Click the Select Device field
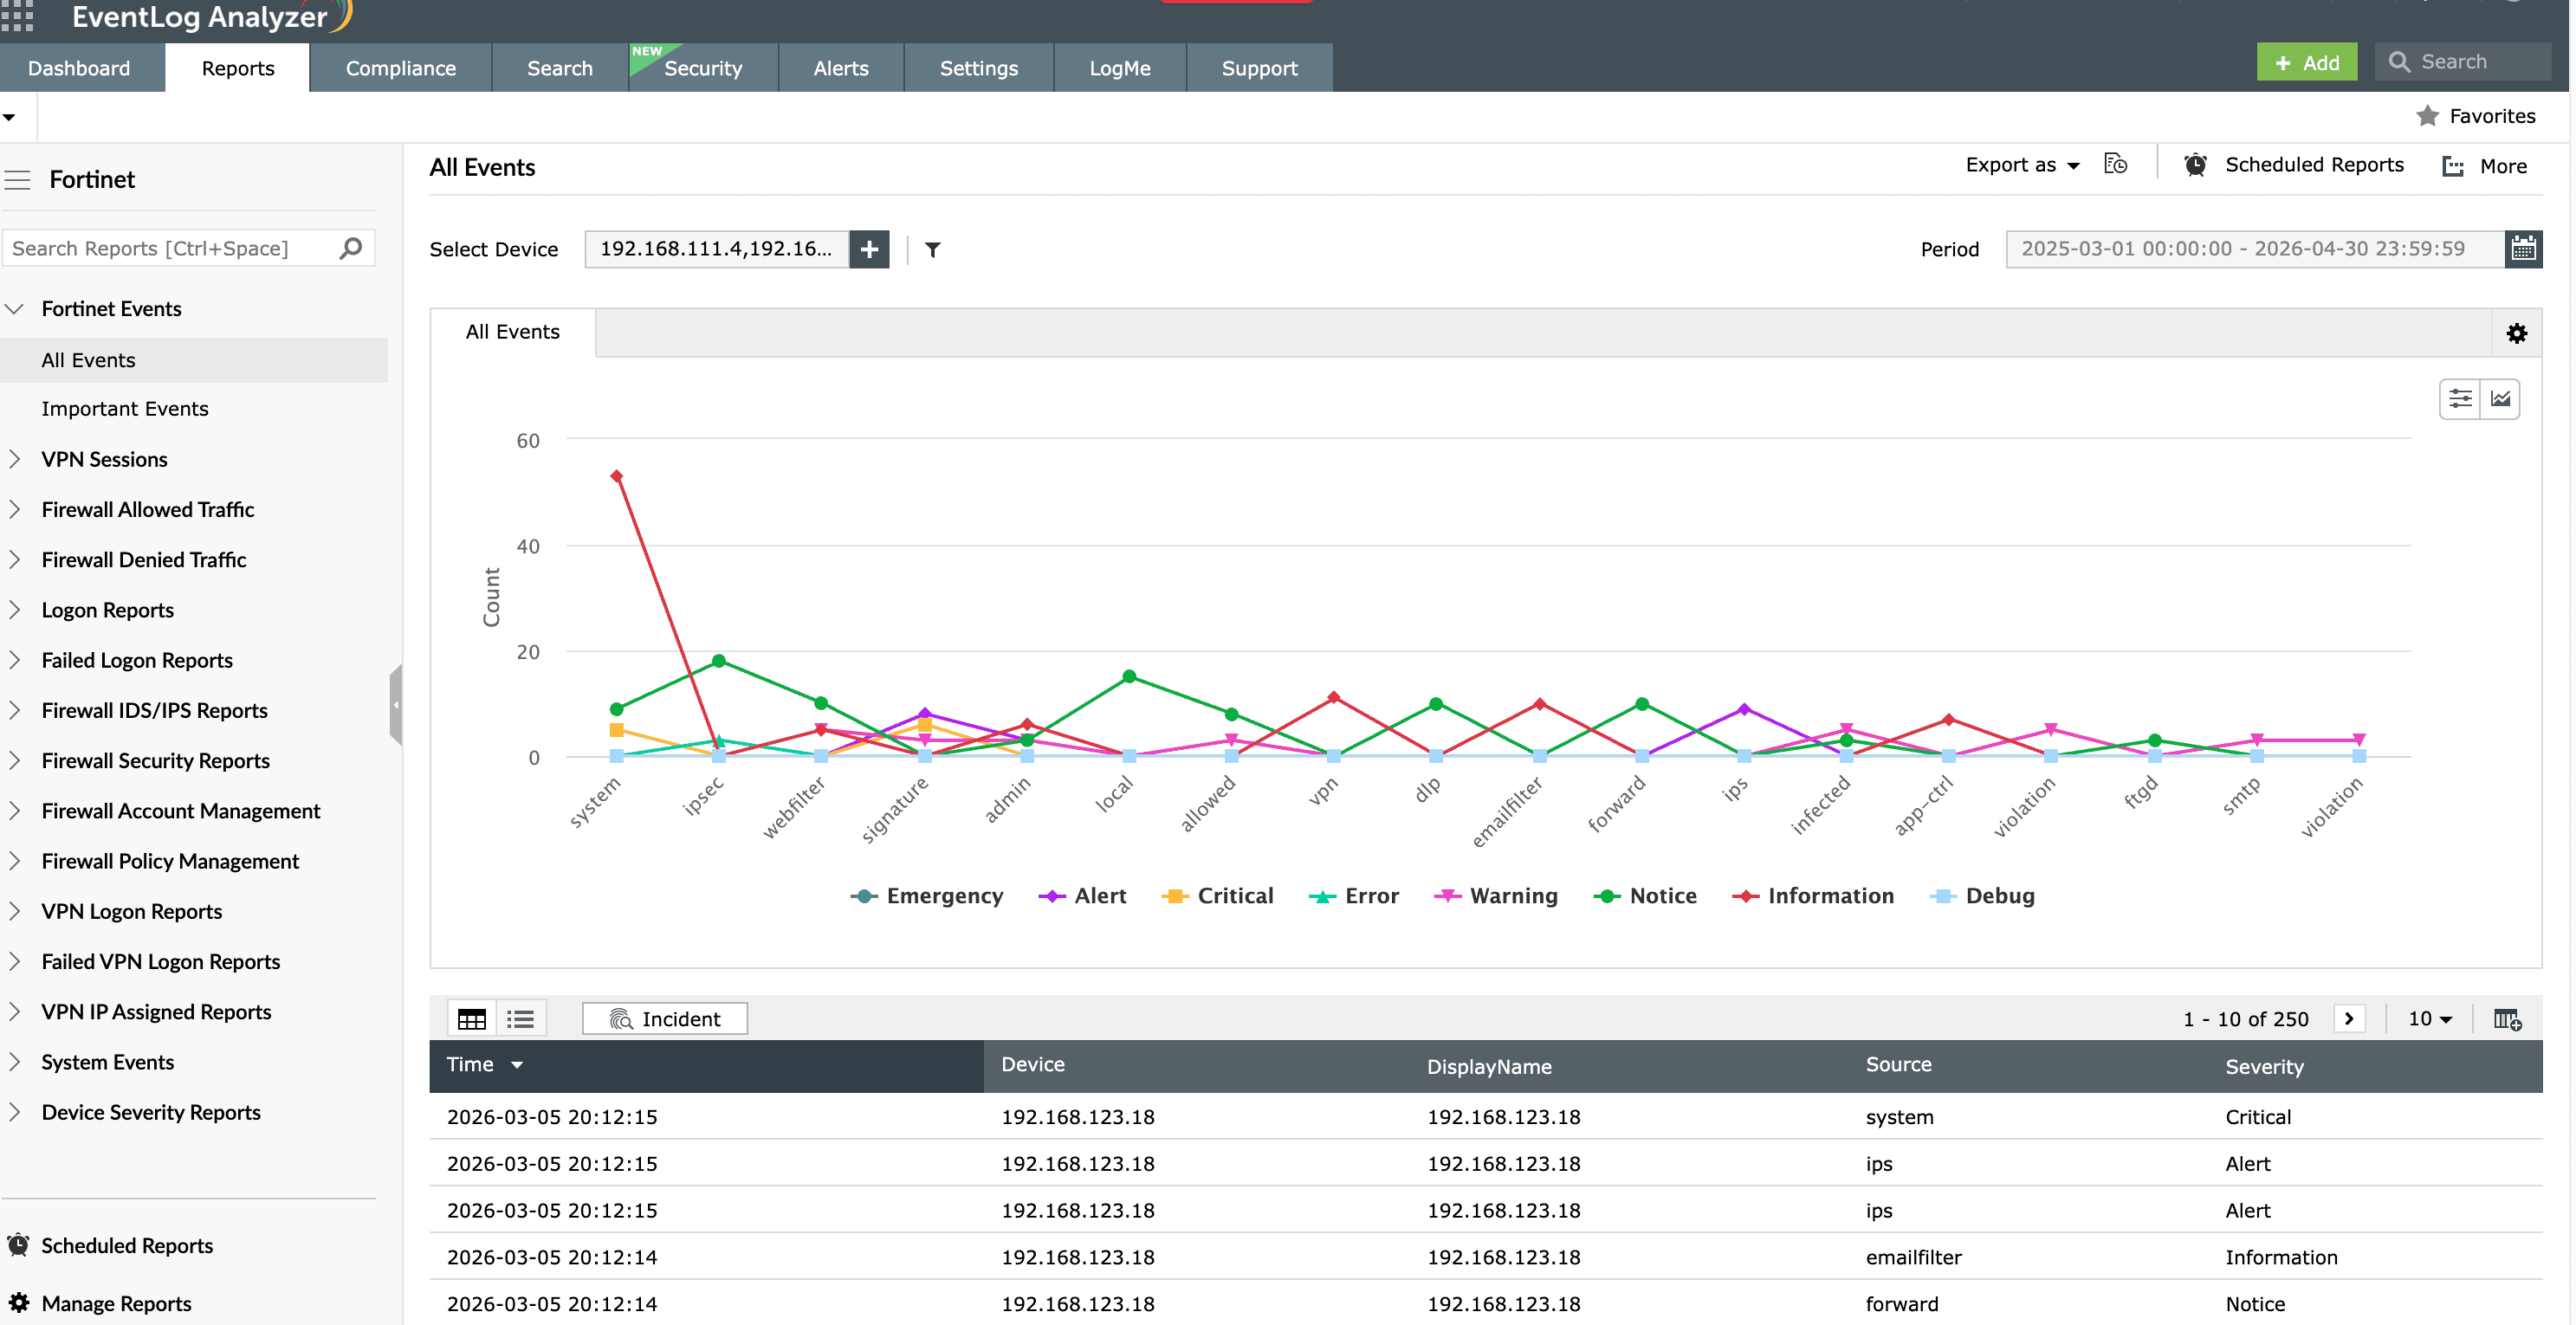 (716, 249)
